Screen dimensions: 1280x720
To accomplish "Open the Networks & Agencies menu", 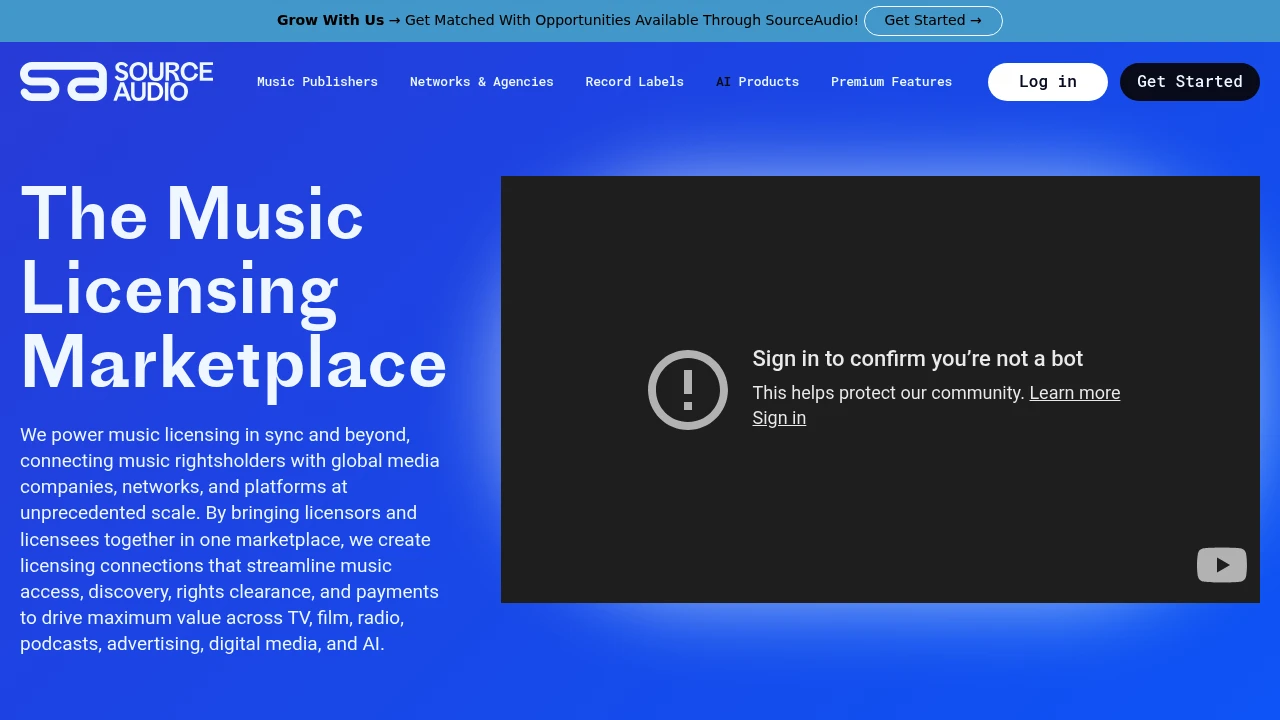I will coord(481,82).
